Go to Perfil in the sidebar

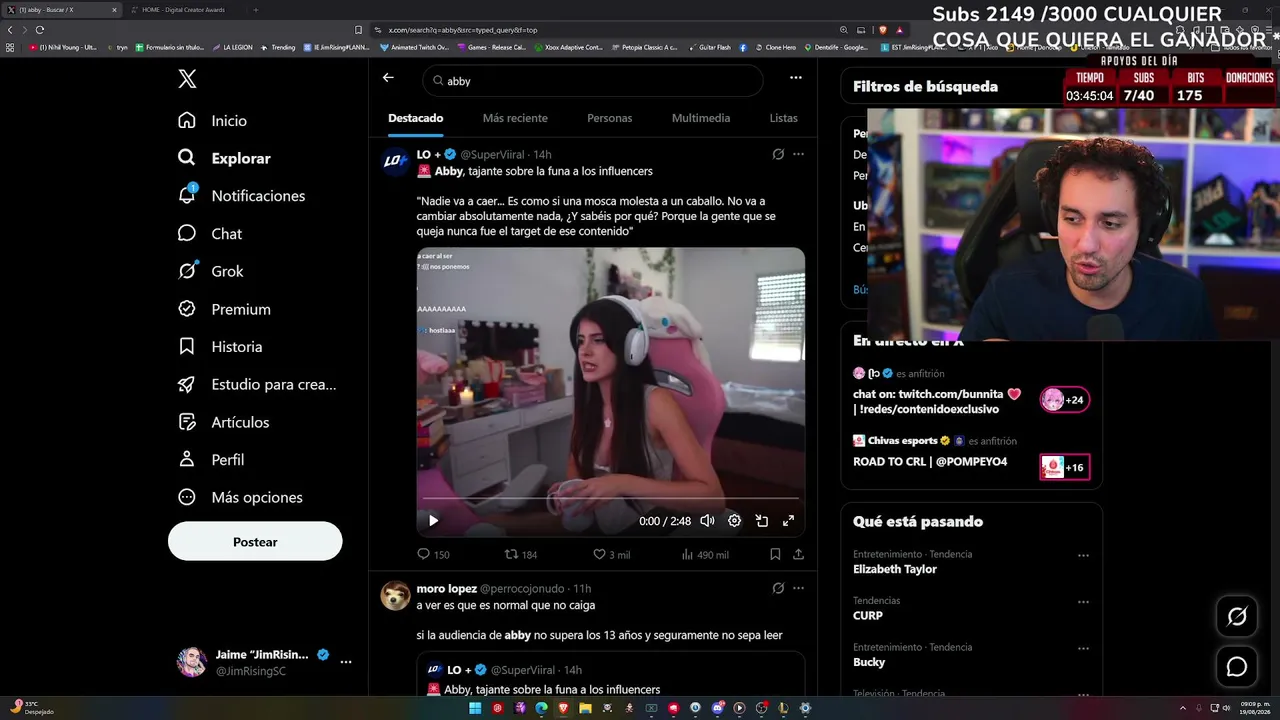coord(211,460)
